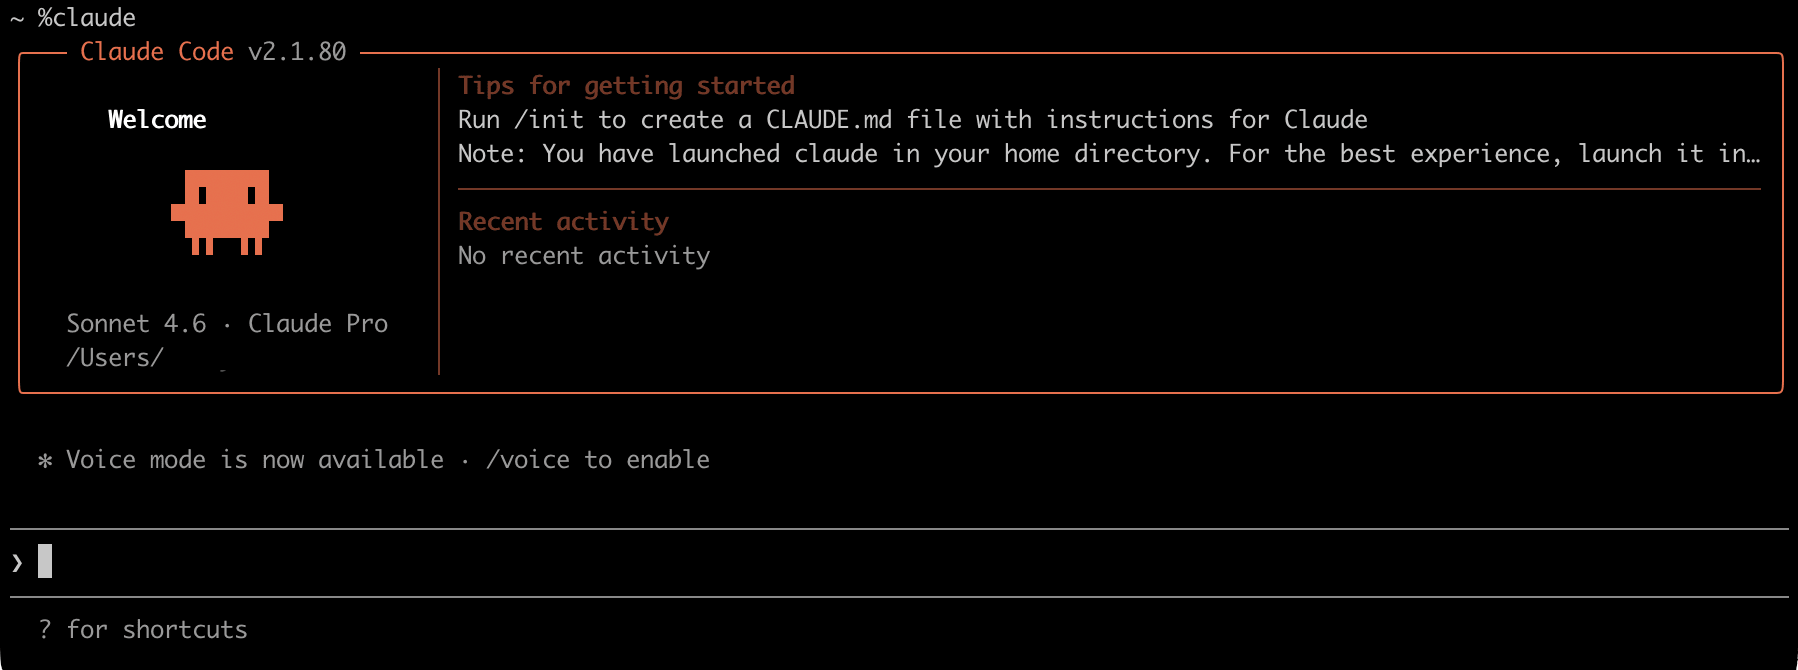Click 'for shortcuts' hint text
The width and height of the screenshot is (1798, 670).
(x=157, y=630)
